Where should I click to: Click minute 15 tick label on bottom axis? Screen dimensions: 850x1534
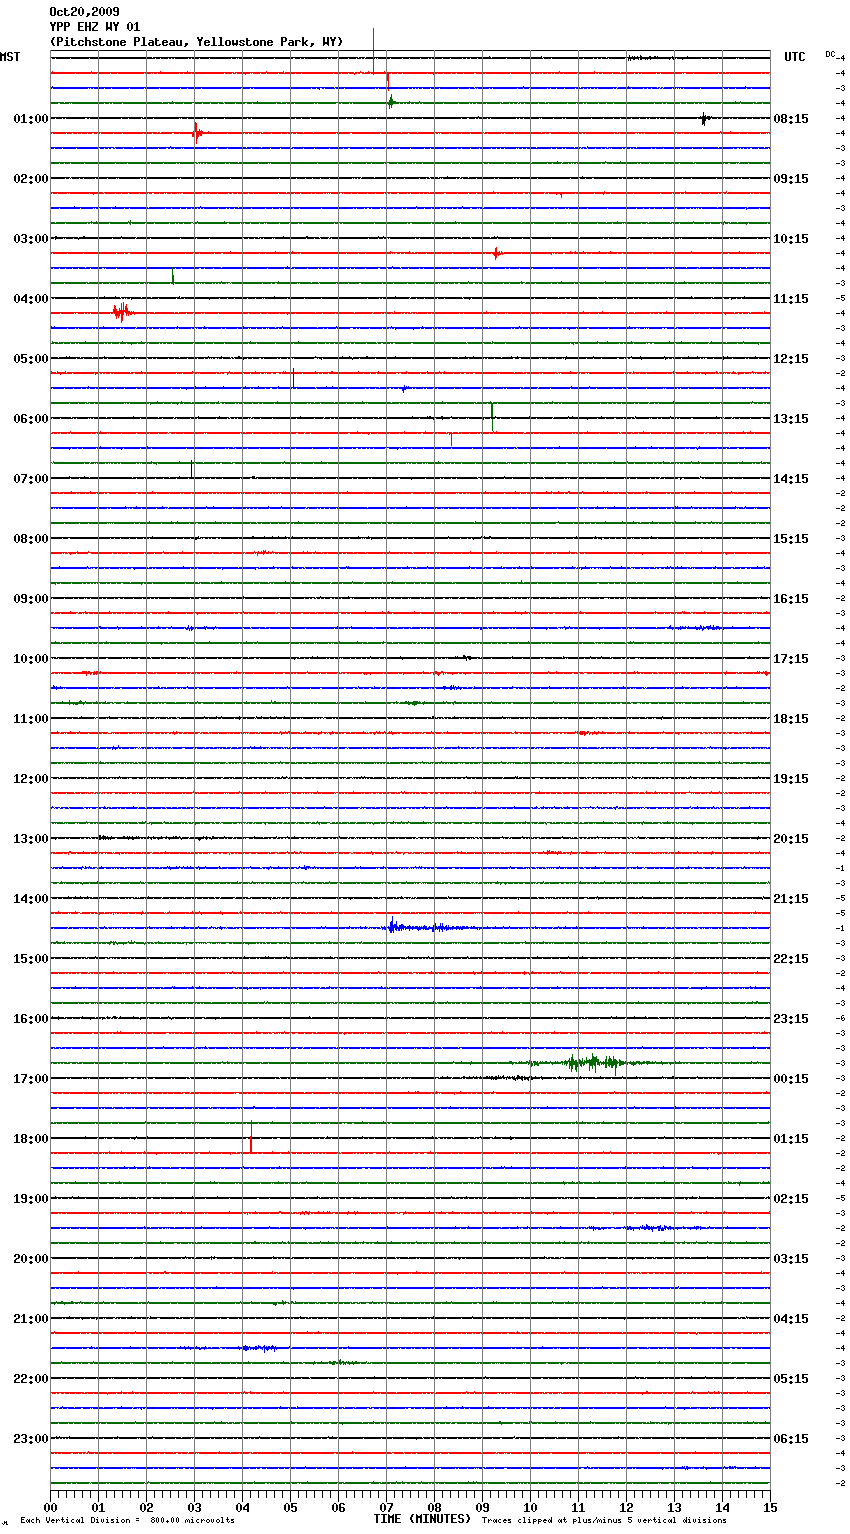[x=770, y=1507]
